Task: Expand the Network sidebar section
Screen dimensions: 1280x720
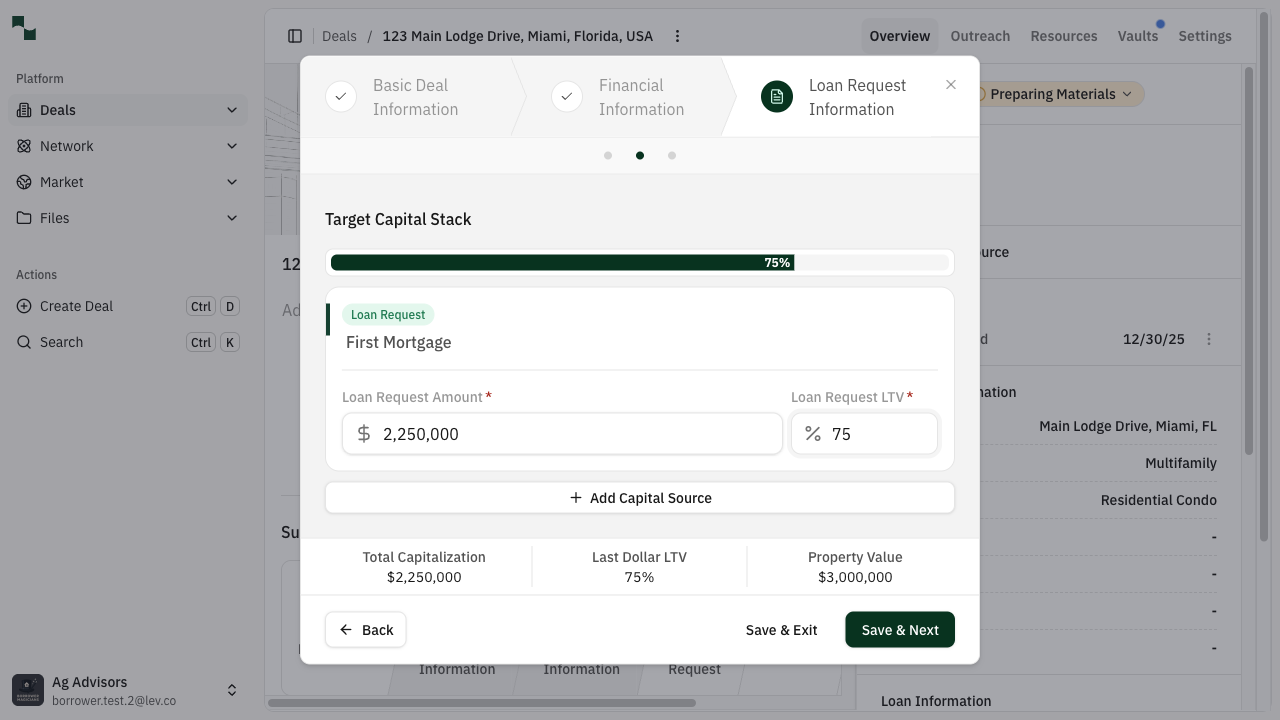Action: 232,146
